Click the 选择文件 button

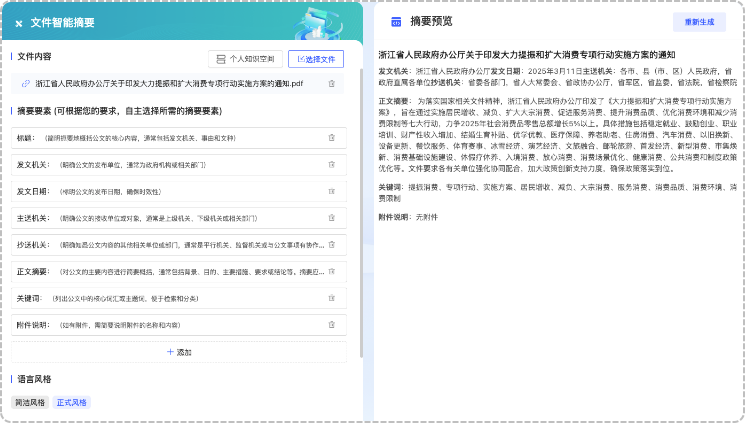point(316,59)
